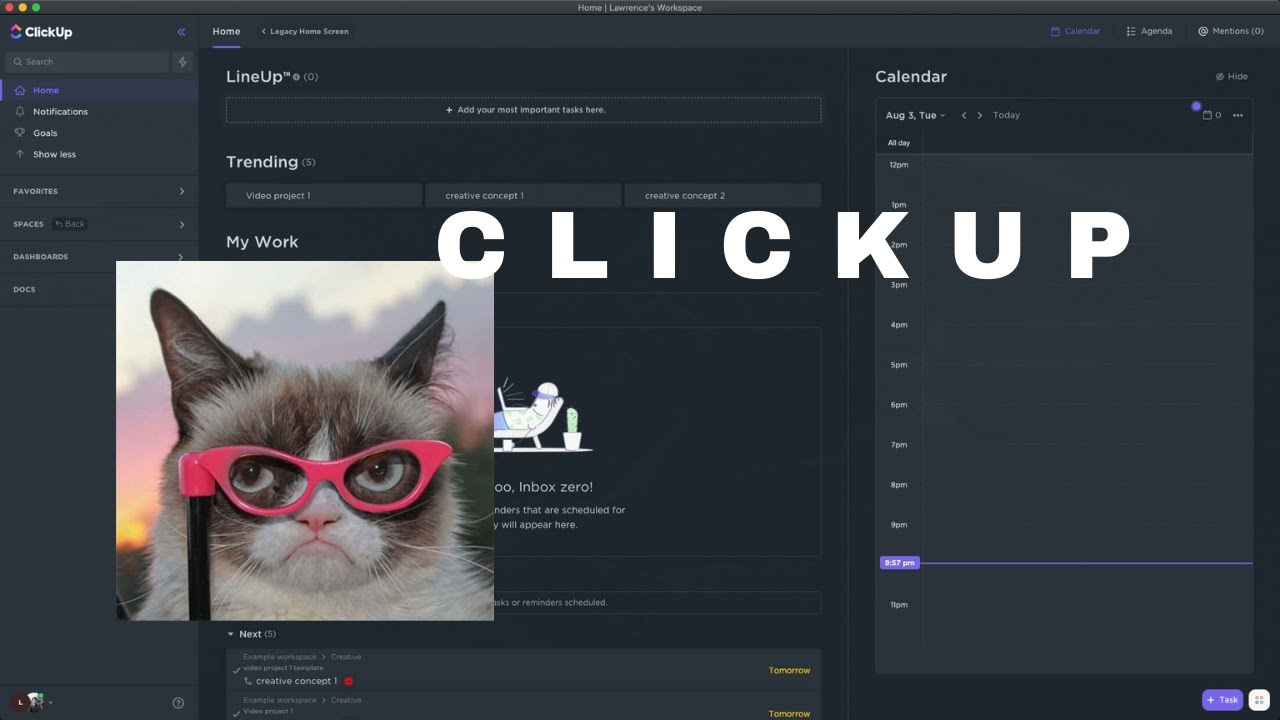Click the lightning bolt quick action icon
The image size is (1280, 720).
point(182,62)
